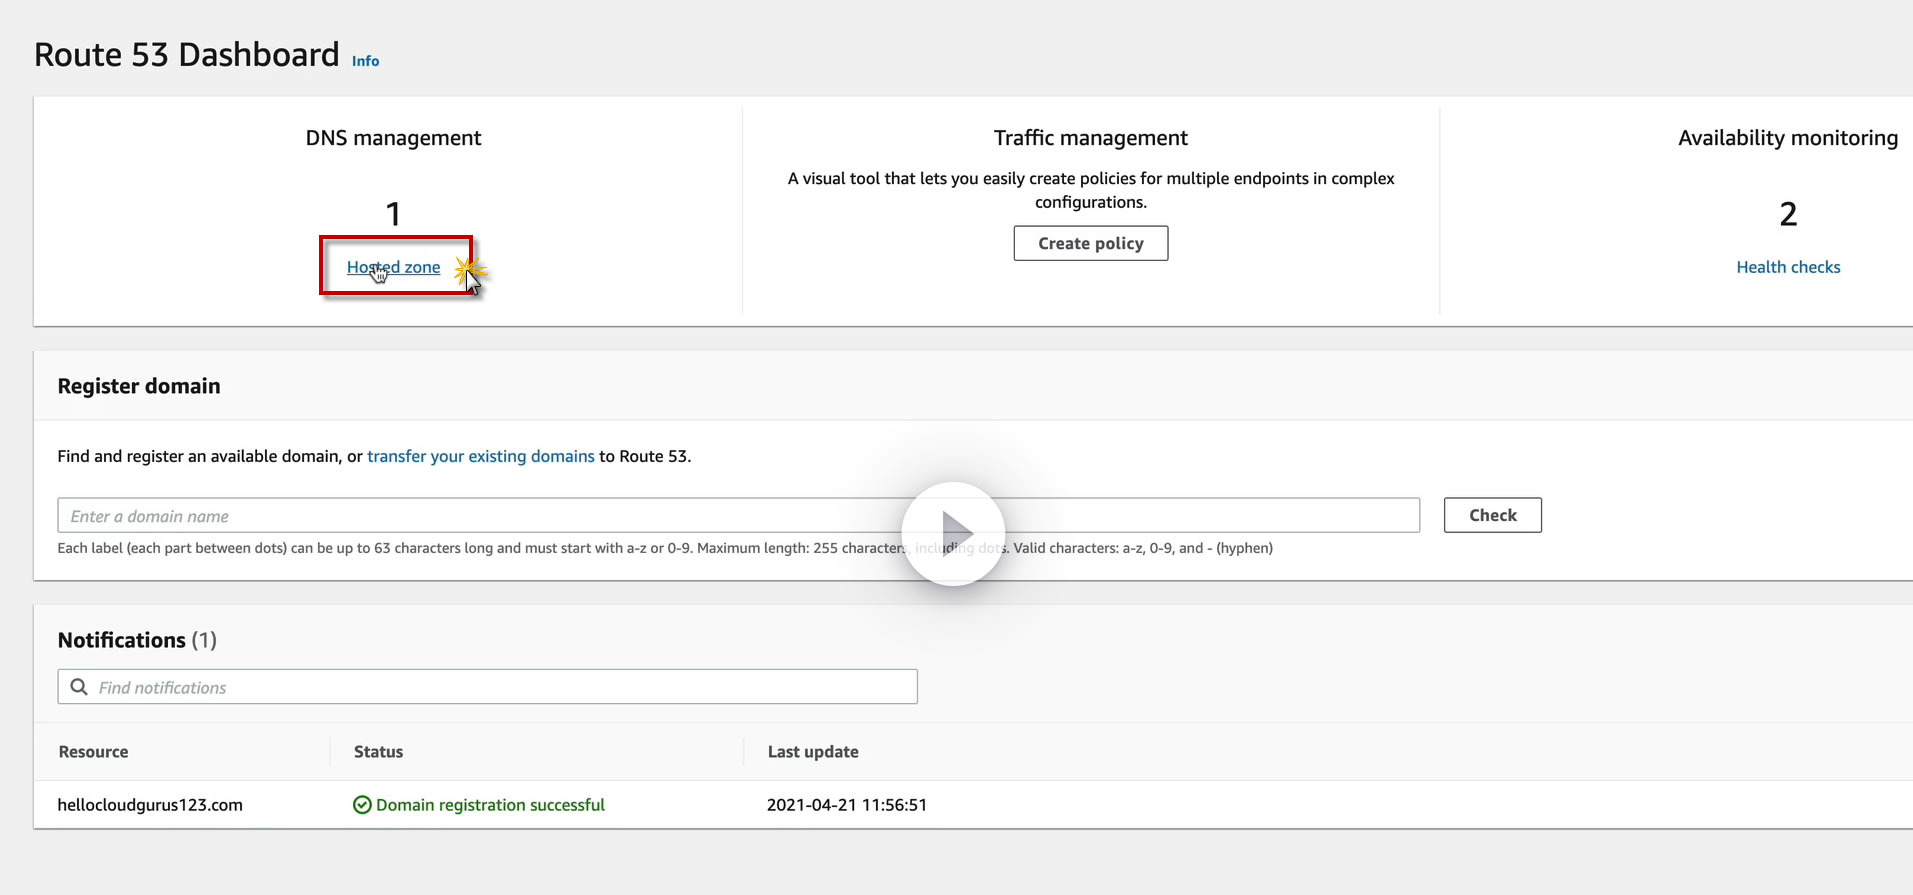Click the 2021-04-21 11:56:51 timestamp
The width and height of the screenshot is (1913, 895).
[x=846, y=805]
